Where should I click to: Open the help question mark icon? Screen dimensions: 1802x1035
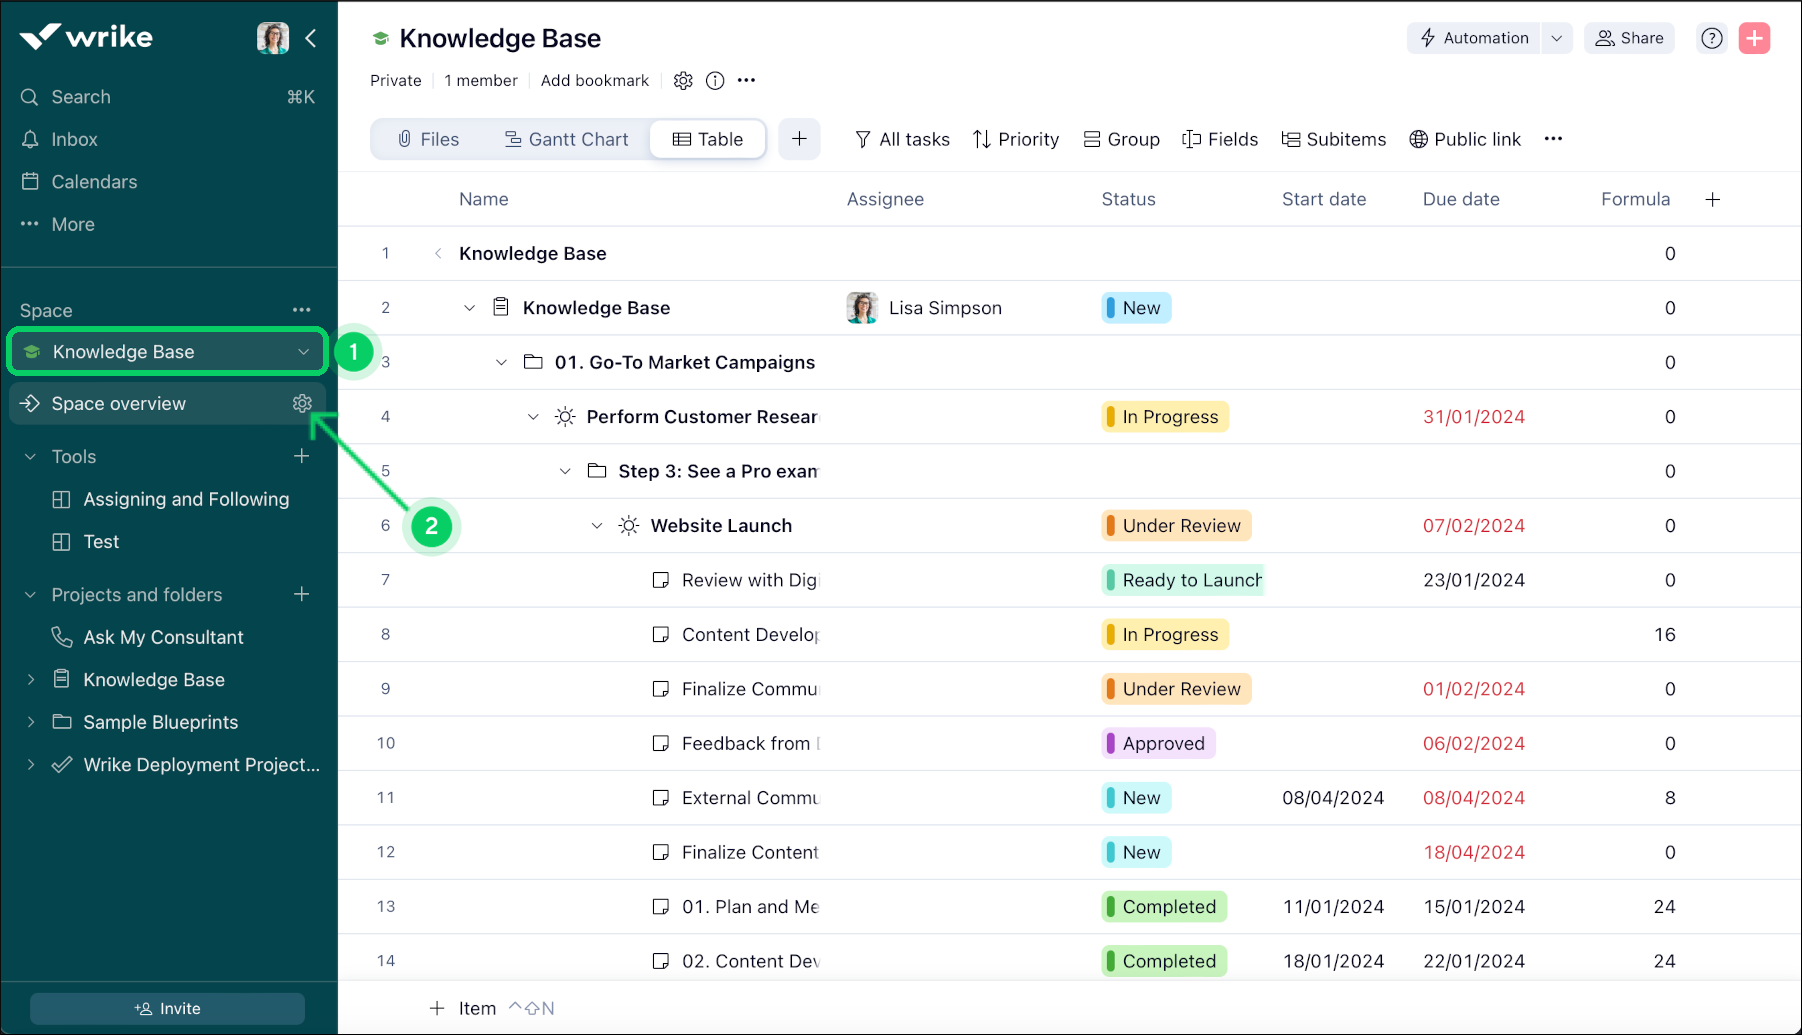[x=1712, y=38]
